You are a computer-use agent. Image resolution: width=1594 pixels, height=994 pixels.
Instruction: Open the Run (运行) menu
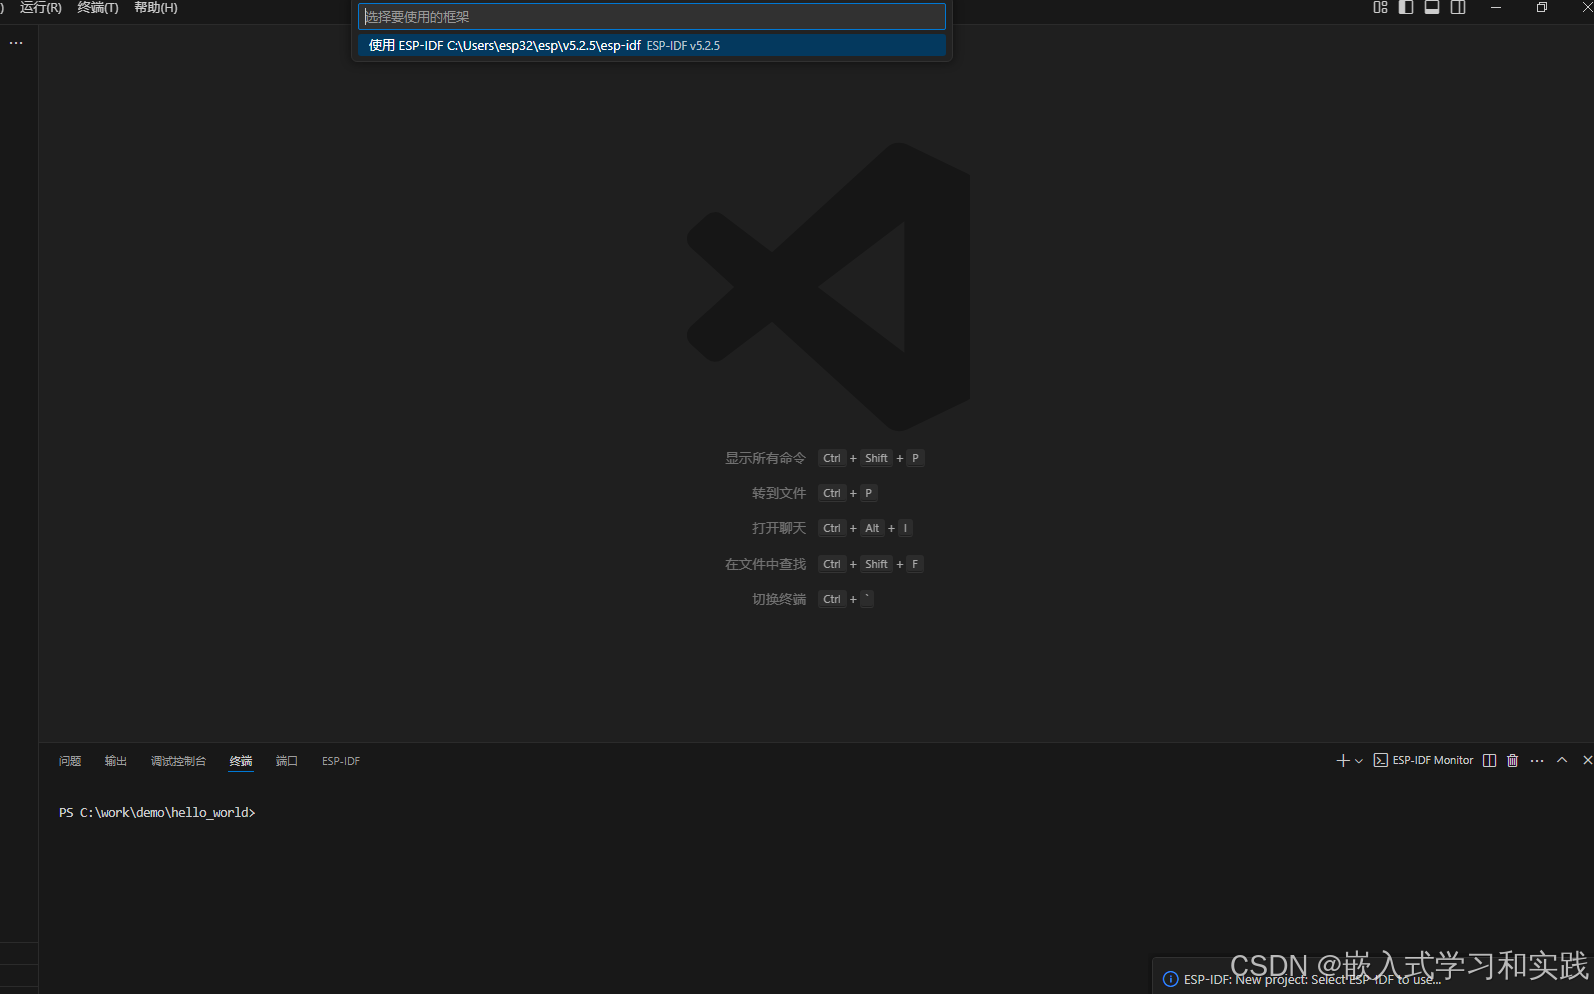click(x=41, y=8)
